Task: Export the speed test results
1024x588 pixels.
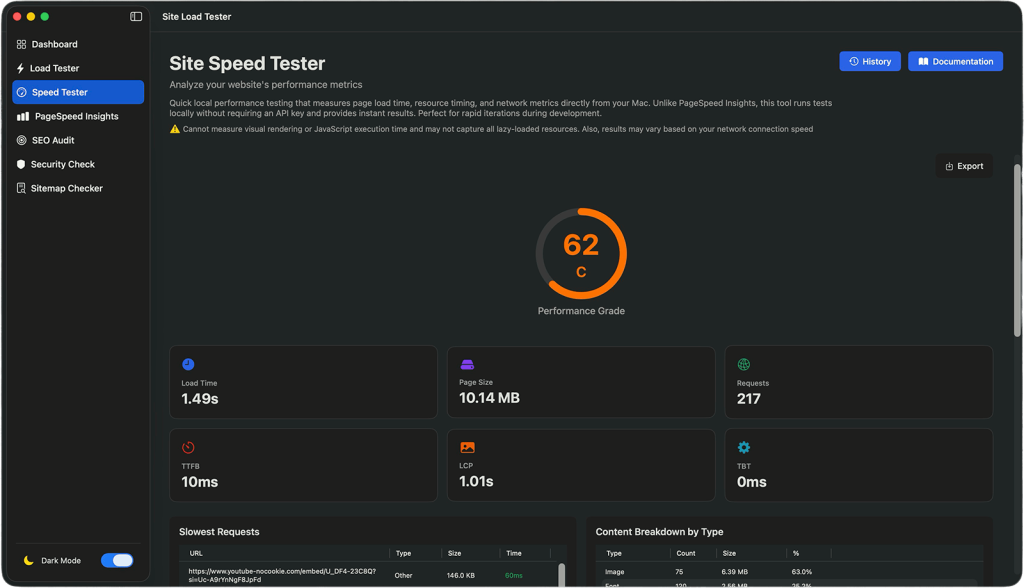Action: (963, 165)
